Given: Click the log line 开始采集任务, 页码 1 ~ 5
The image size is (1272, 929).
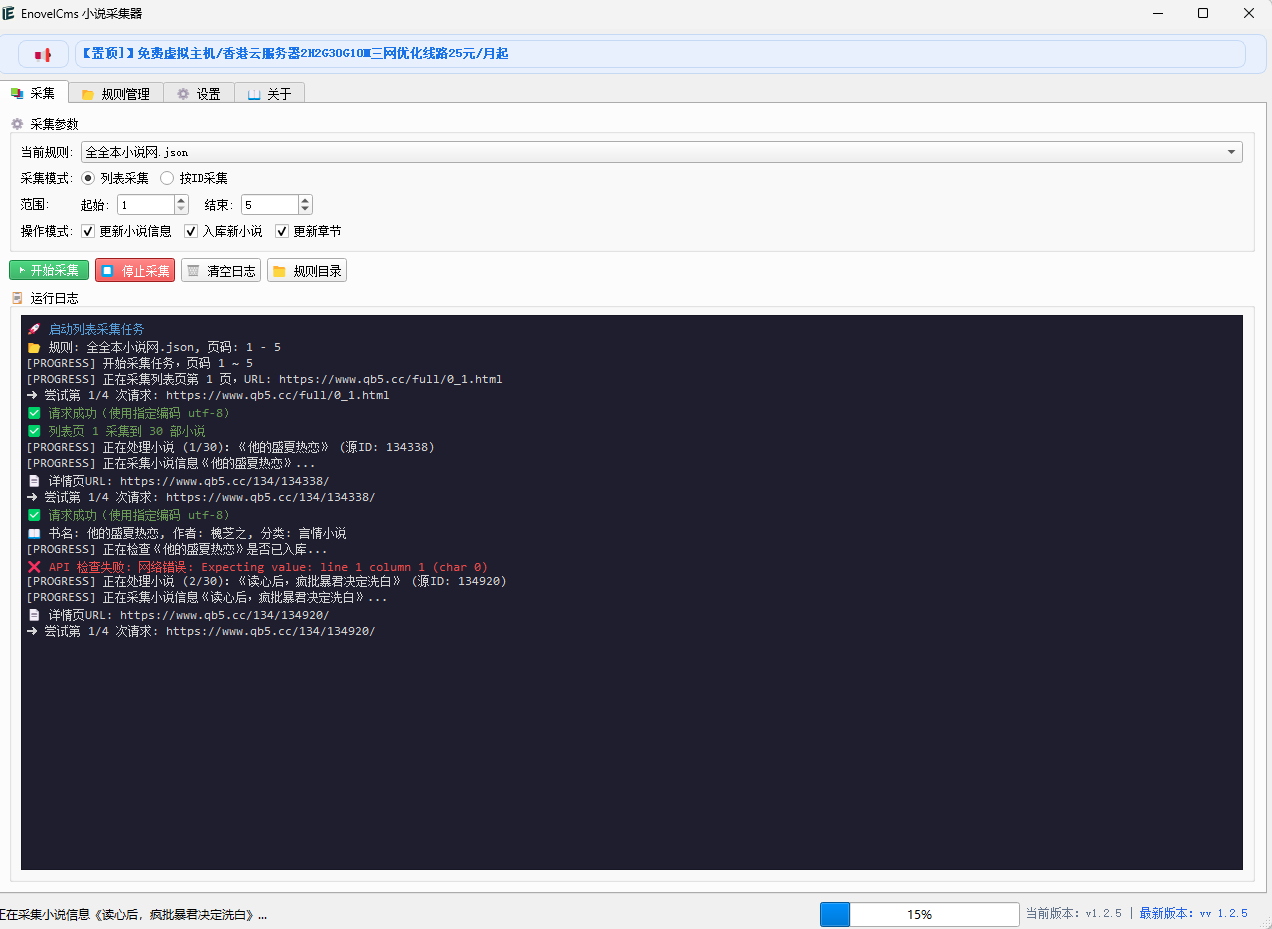Looking at the screenshot, I should point(140,363).
